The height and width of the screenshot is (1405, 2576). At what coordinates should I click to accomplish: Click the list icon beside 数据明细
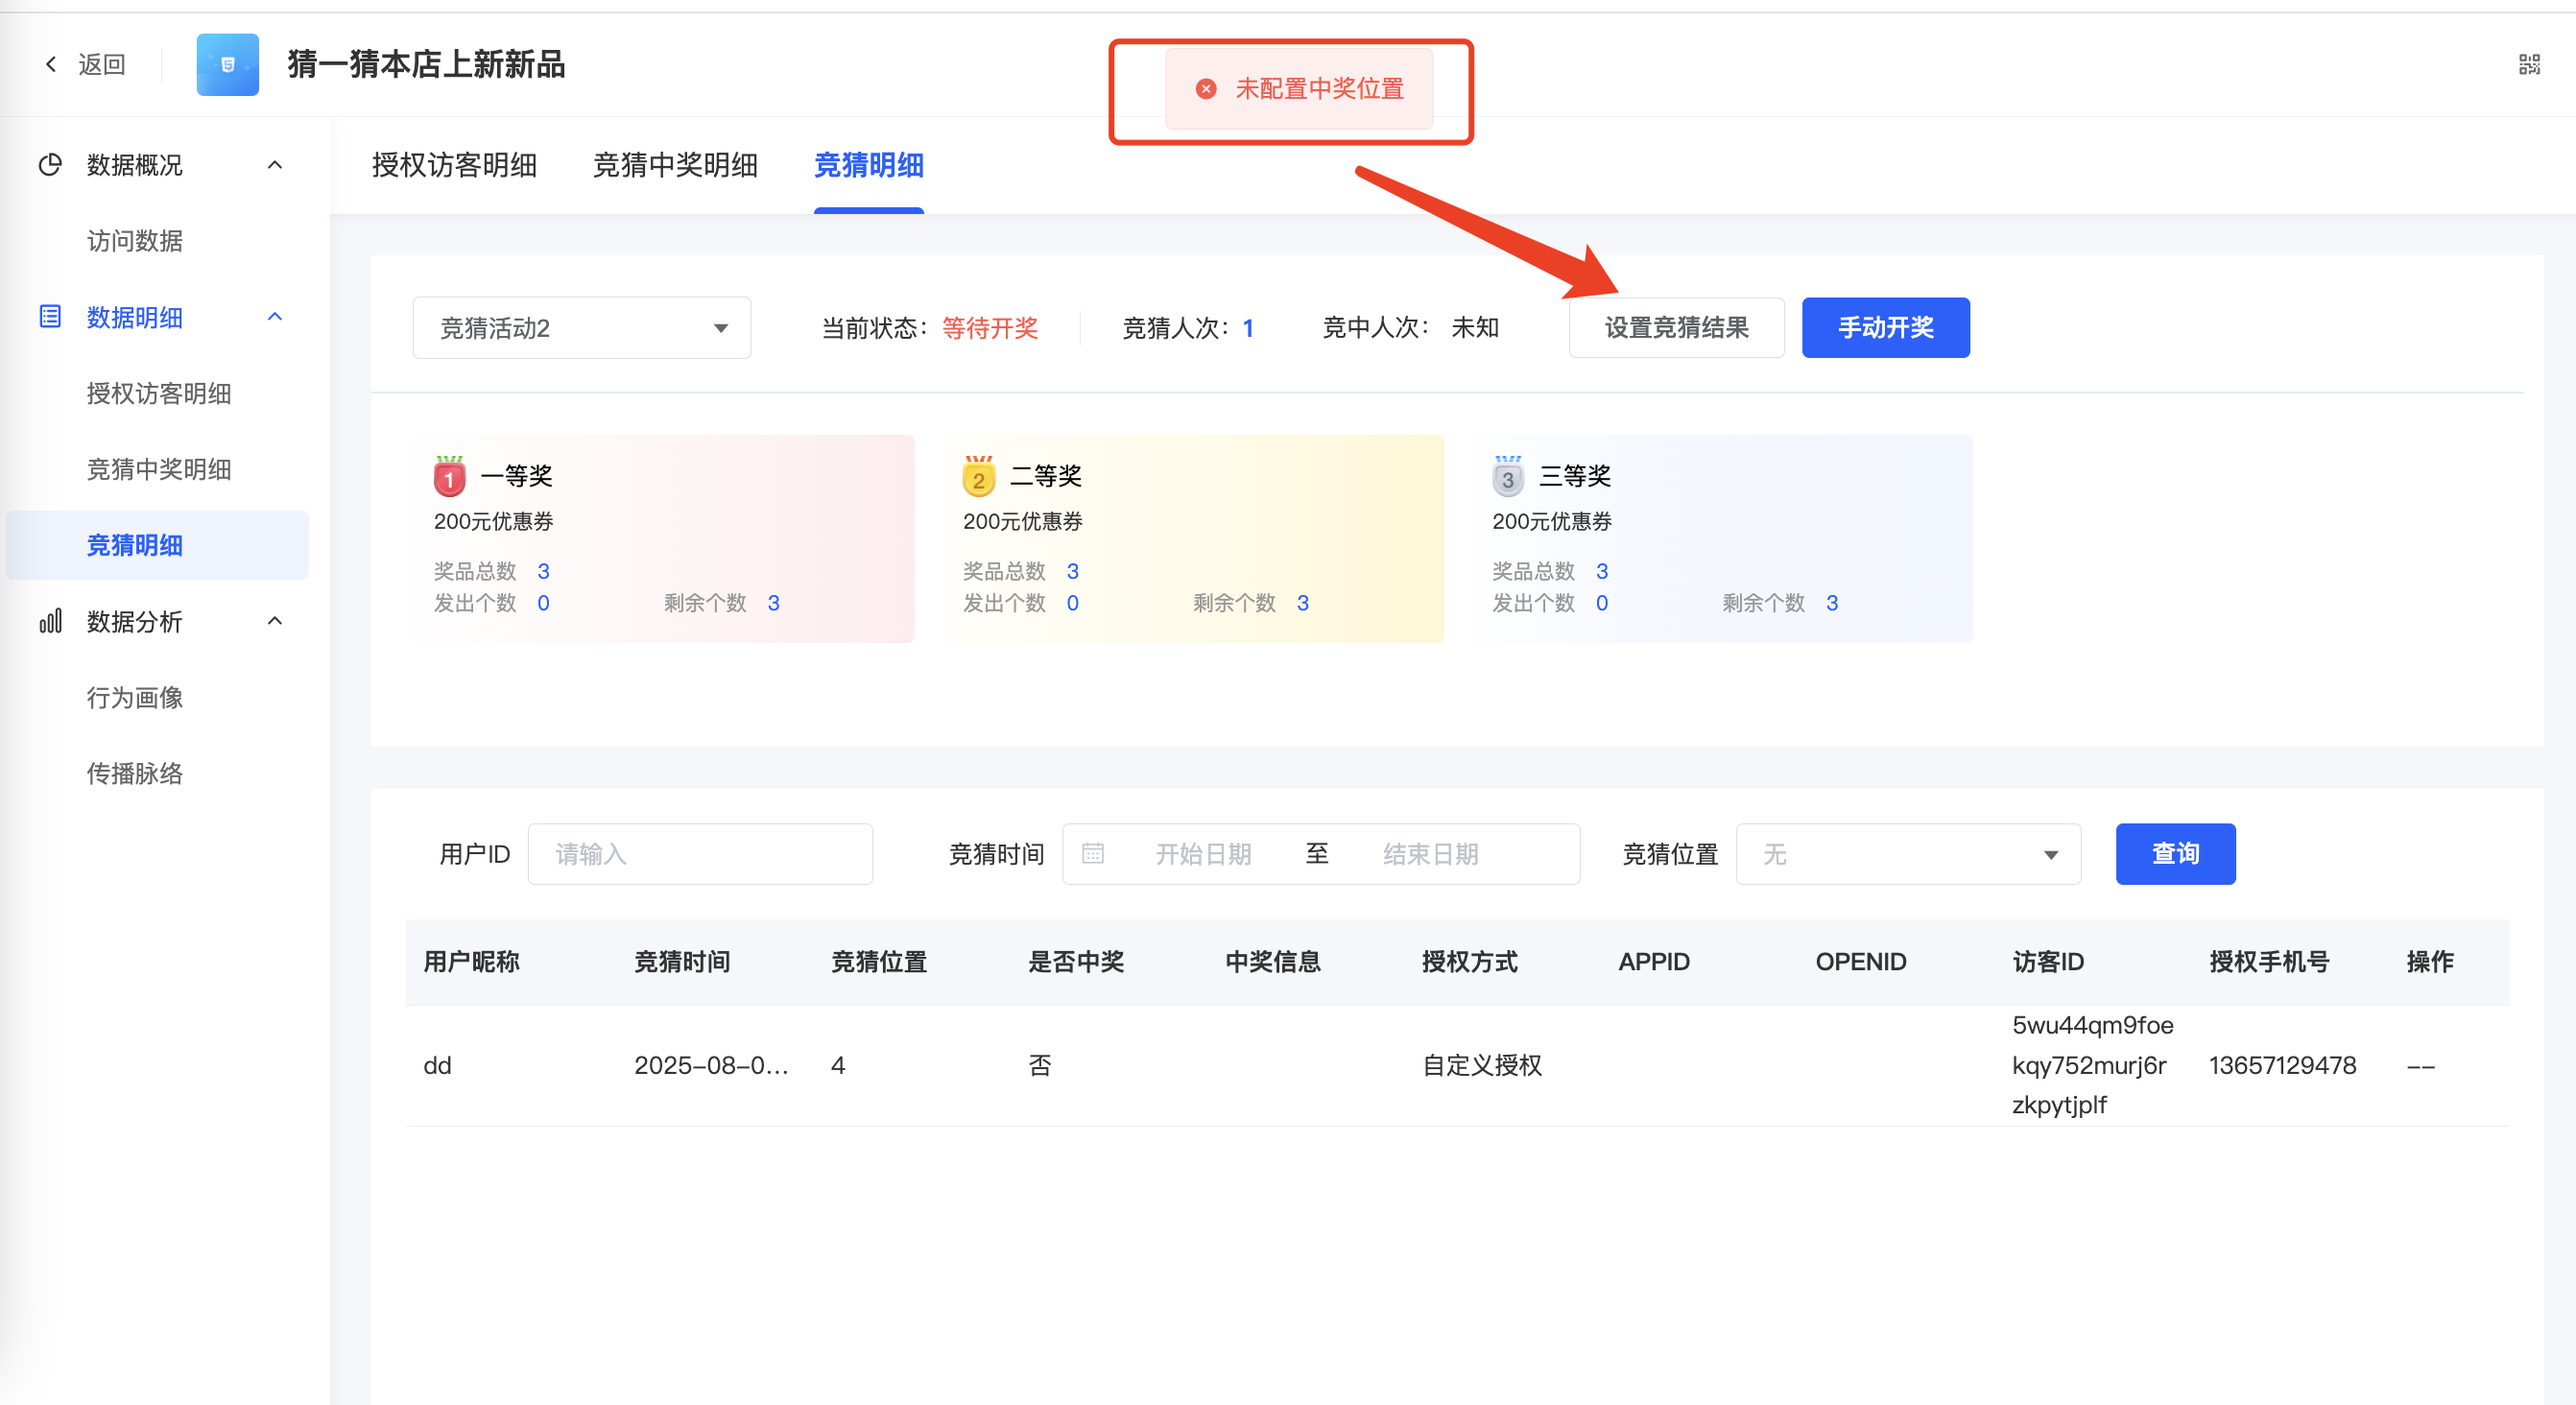[50, 317]
